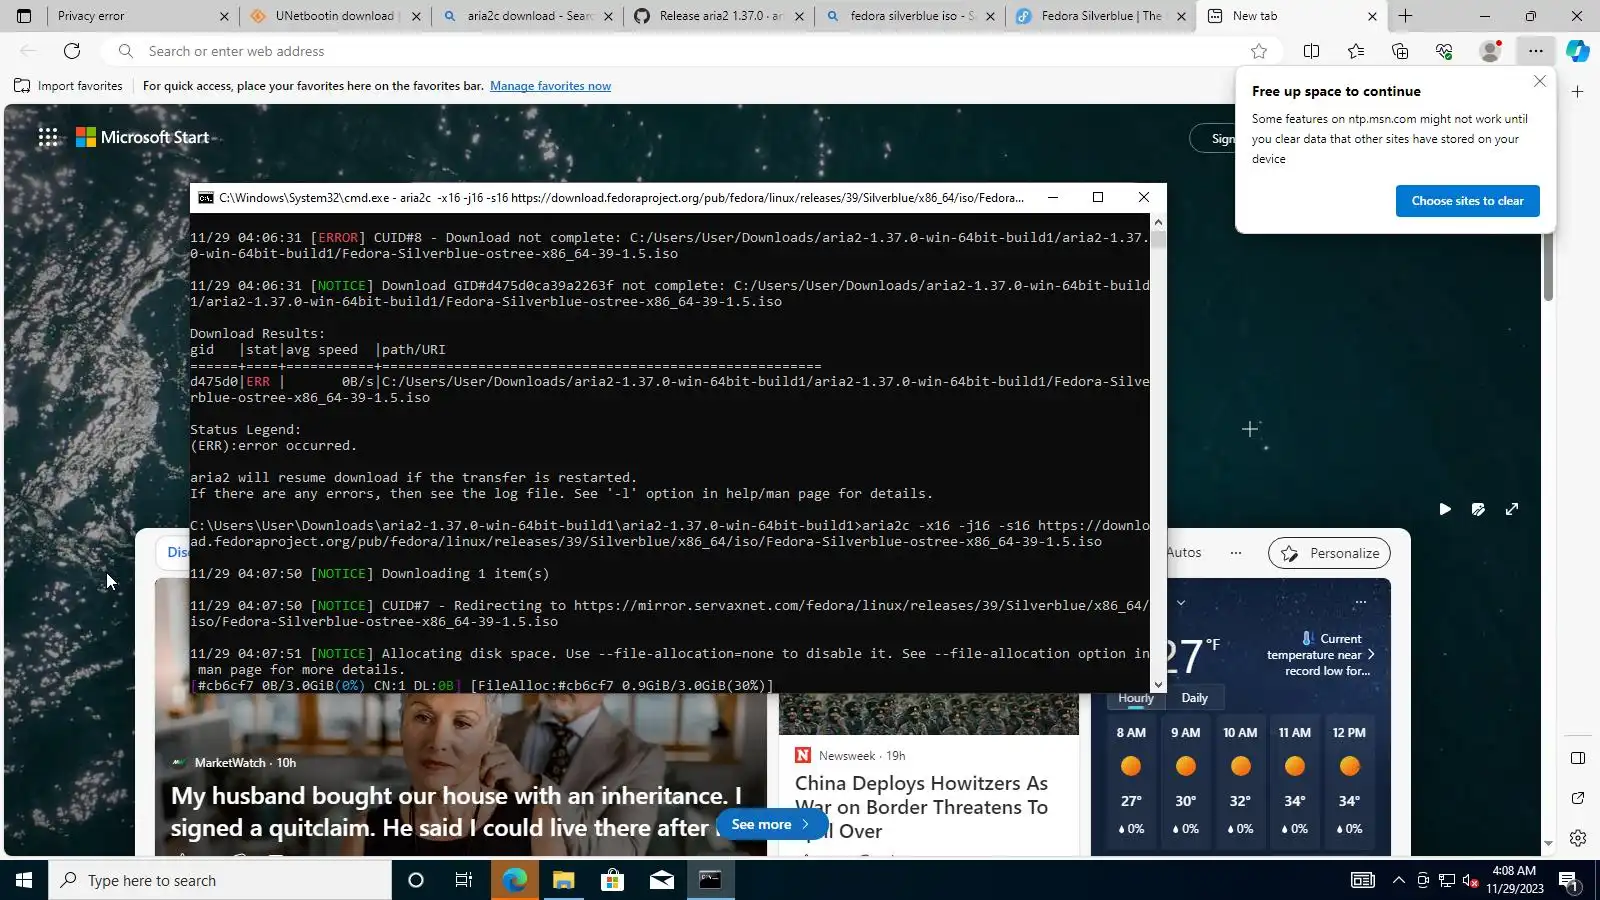Switch to Fedora Silverblue tab

(1100, 16)
